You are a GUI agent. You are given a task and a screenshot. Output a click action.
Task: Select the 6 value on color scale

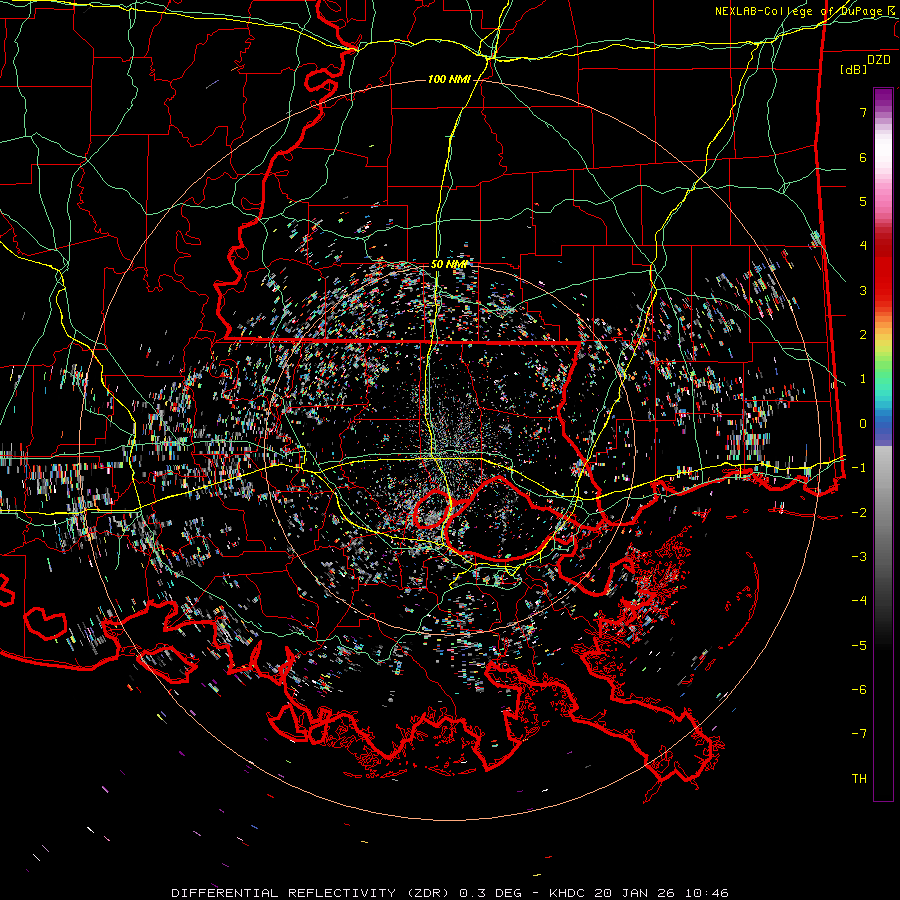[x=863, y=157]
